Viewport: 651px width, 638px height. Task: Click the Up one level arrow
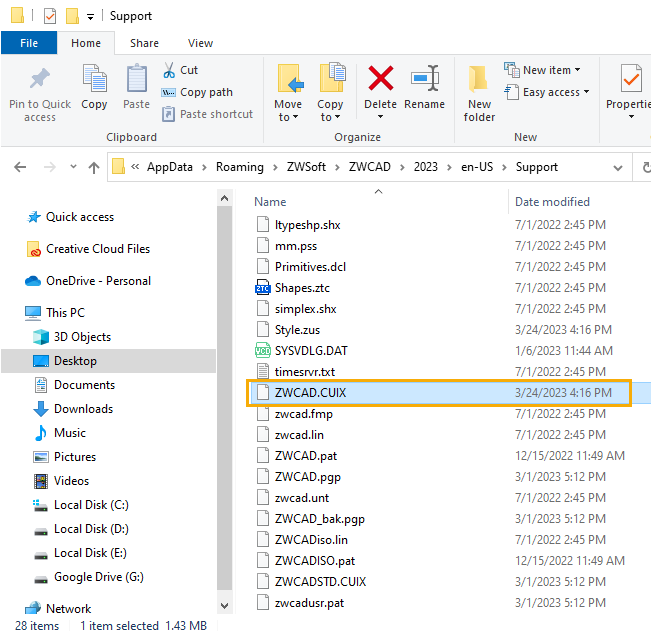pyautogui.click(x=94, y=167)
